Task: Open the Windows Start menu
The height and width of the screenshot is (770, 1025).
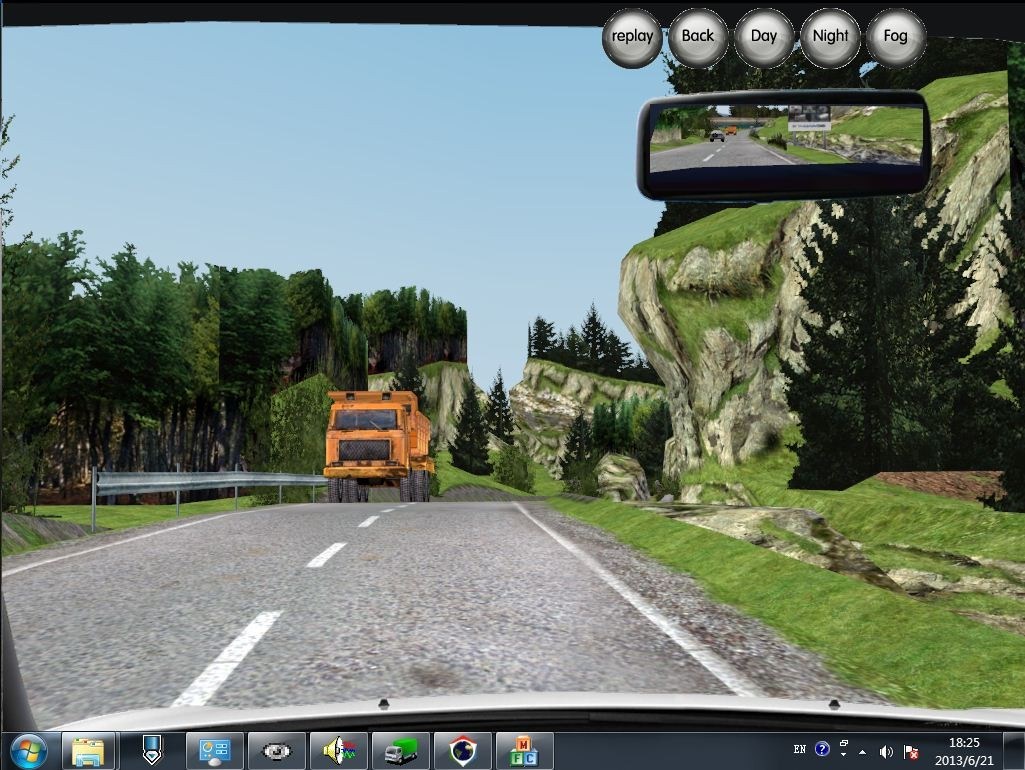Action: pyautogui.click(x=27, y=750)
